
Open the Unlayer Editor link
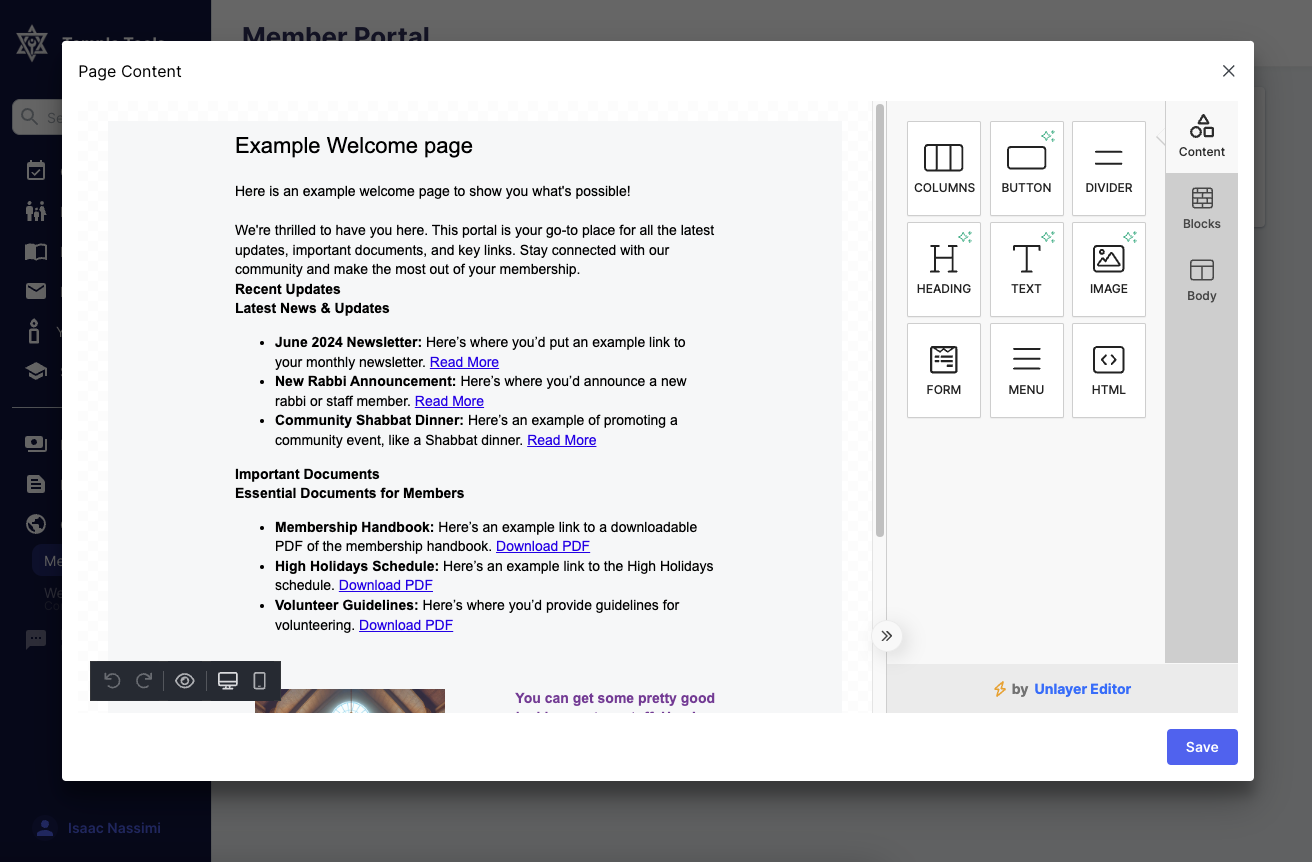[1082, 689]
